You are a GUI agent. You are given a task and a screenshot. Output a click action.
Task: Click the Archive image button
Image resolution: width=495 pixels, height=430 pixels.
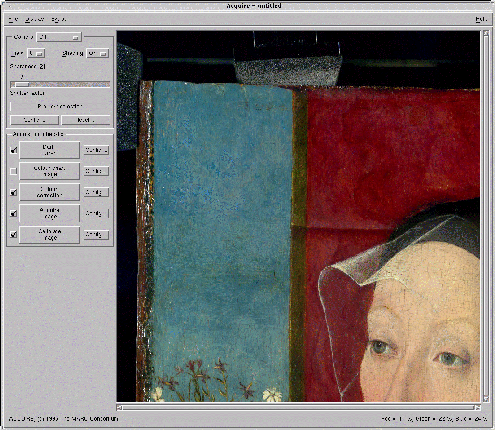[49, 235]
